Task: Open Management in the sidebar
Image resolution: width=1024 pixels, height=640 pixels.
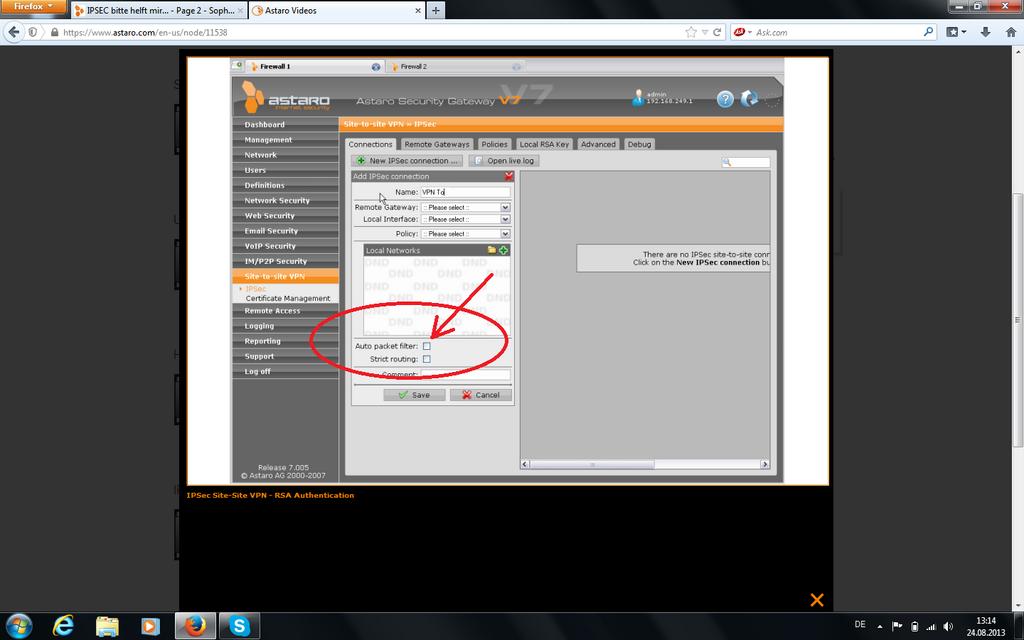Action: 285,140
